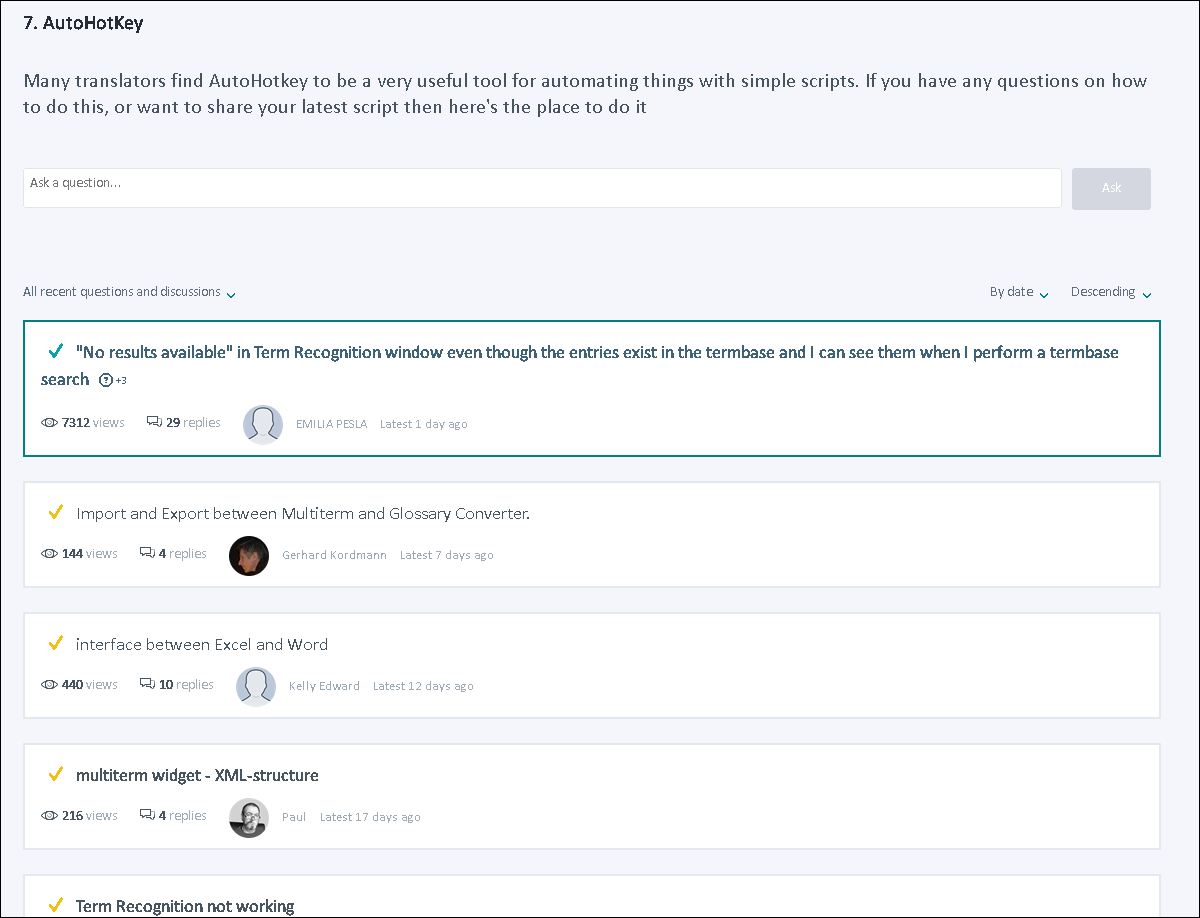Screen dimensions: 1200x918
Task: Open the "By date" sort dropdown
Action: 1018,291
